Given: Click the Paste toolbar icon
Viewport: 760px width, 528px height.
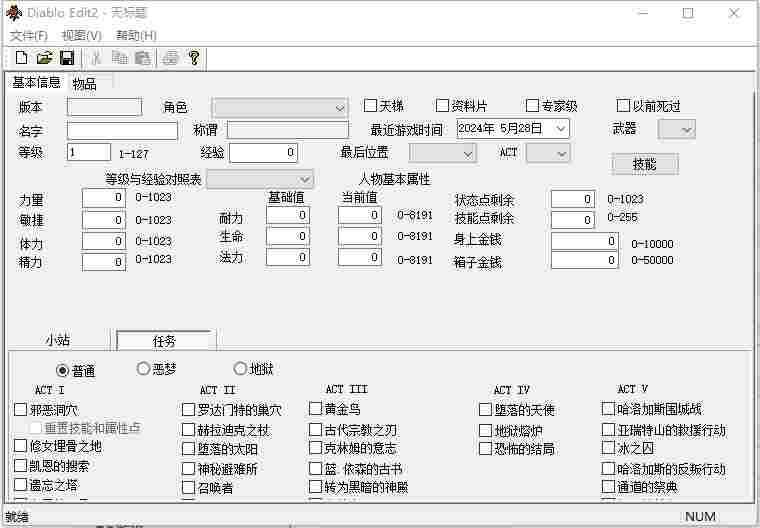Looking at the screenshot, I should (x=142, y=58).
